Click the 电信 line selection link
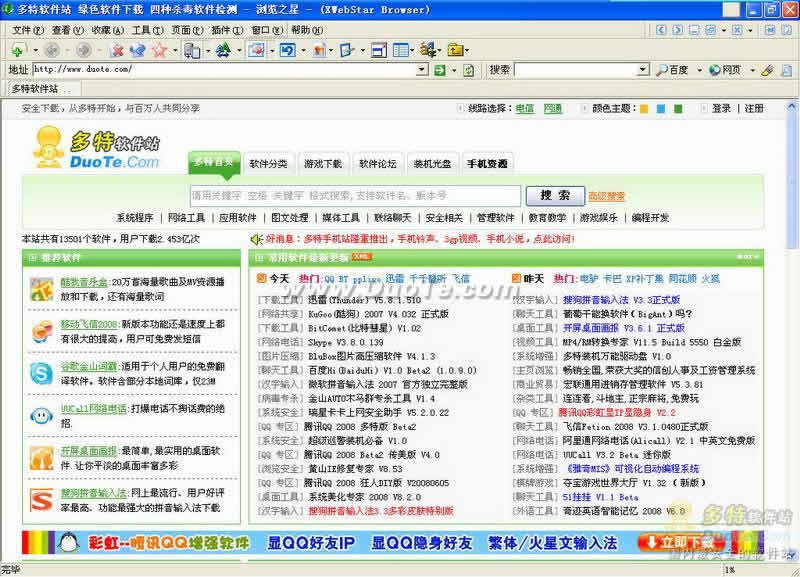 click(524, 108)
